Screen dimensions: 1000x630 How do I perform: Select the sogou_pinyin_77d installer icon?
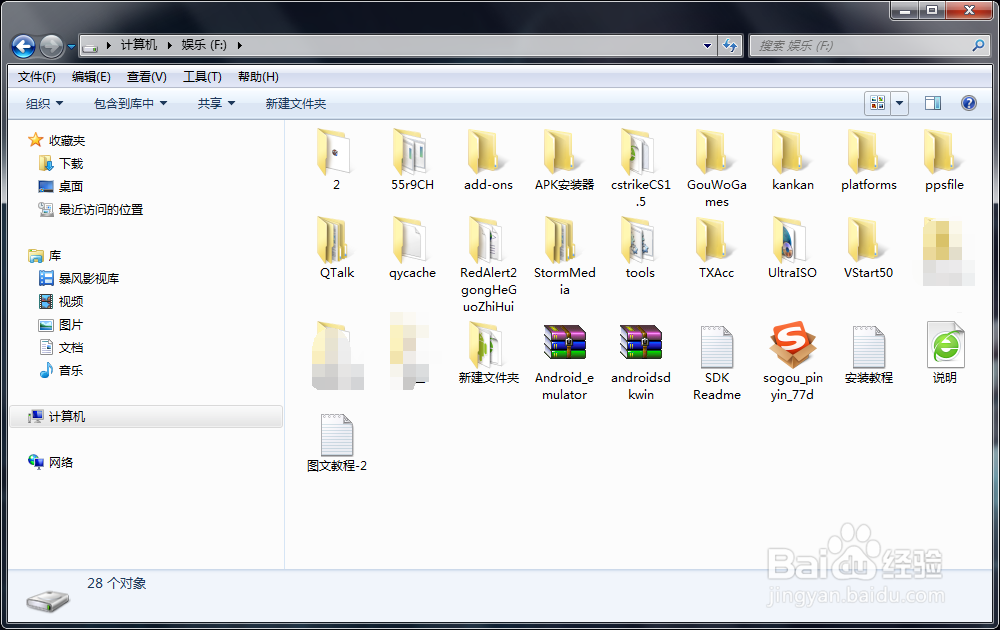point(792,345)
